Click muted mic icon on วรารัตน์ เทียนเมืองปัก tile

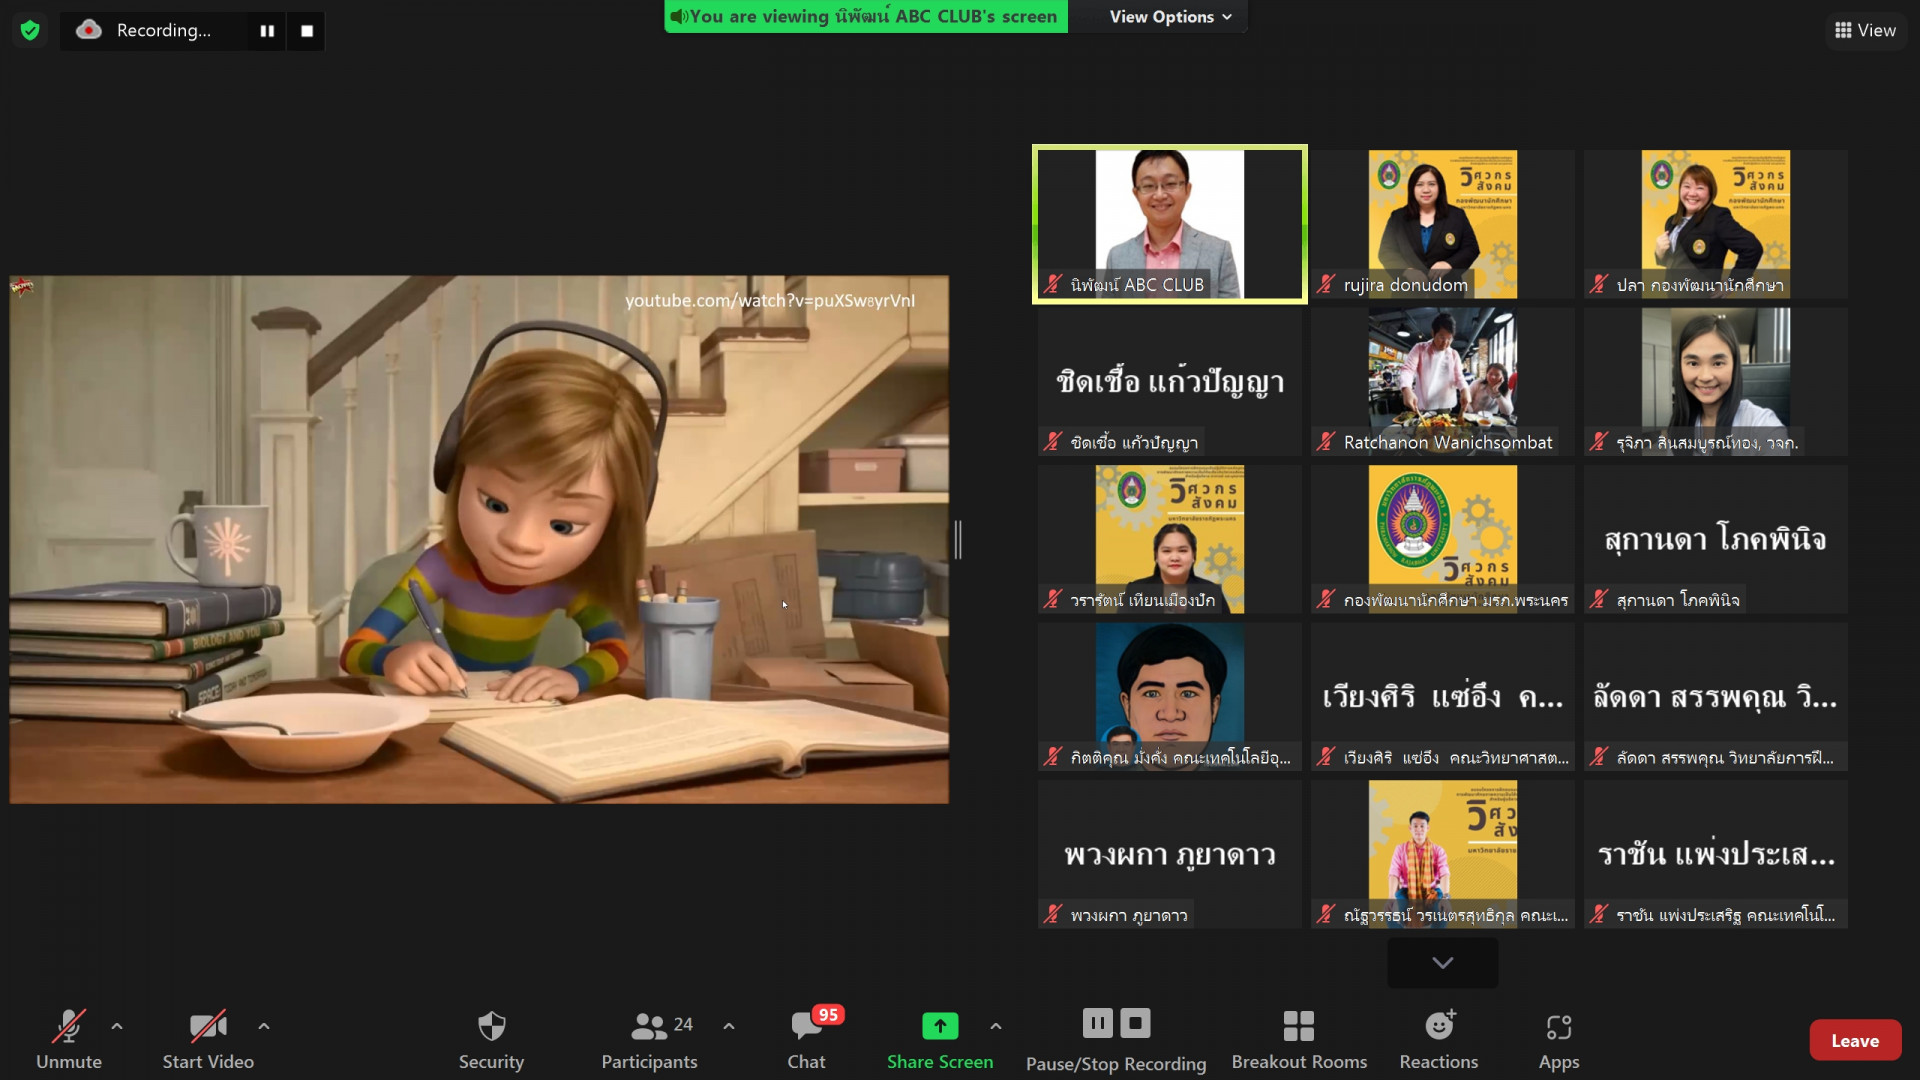point(1053,600)
